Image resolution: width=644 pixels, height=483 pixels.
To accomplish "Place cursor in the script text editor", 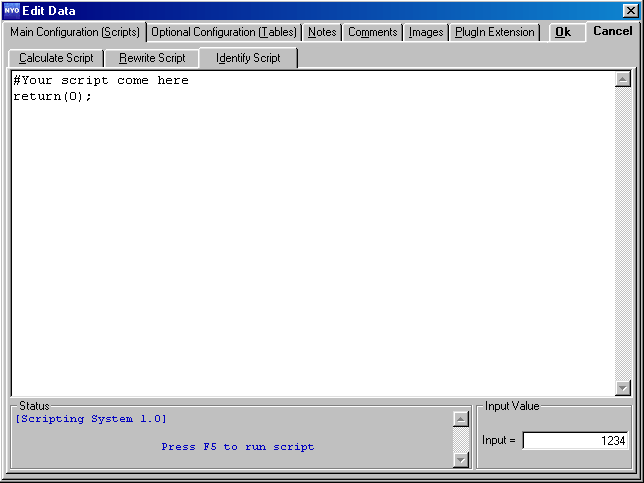I will 313,233.
